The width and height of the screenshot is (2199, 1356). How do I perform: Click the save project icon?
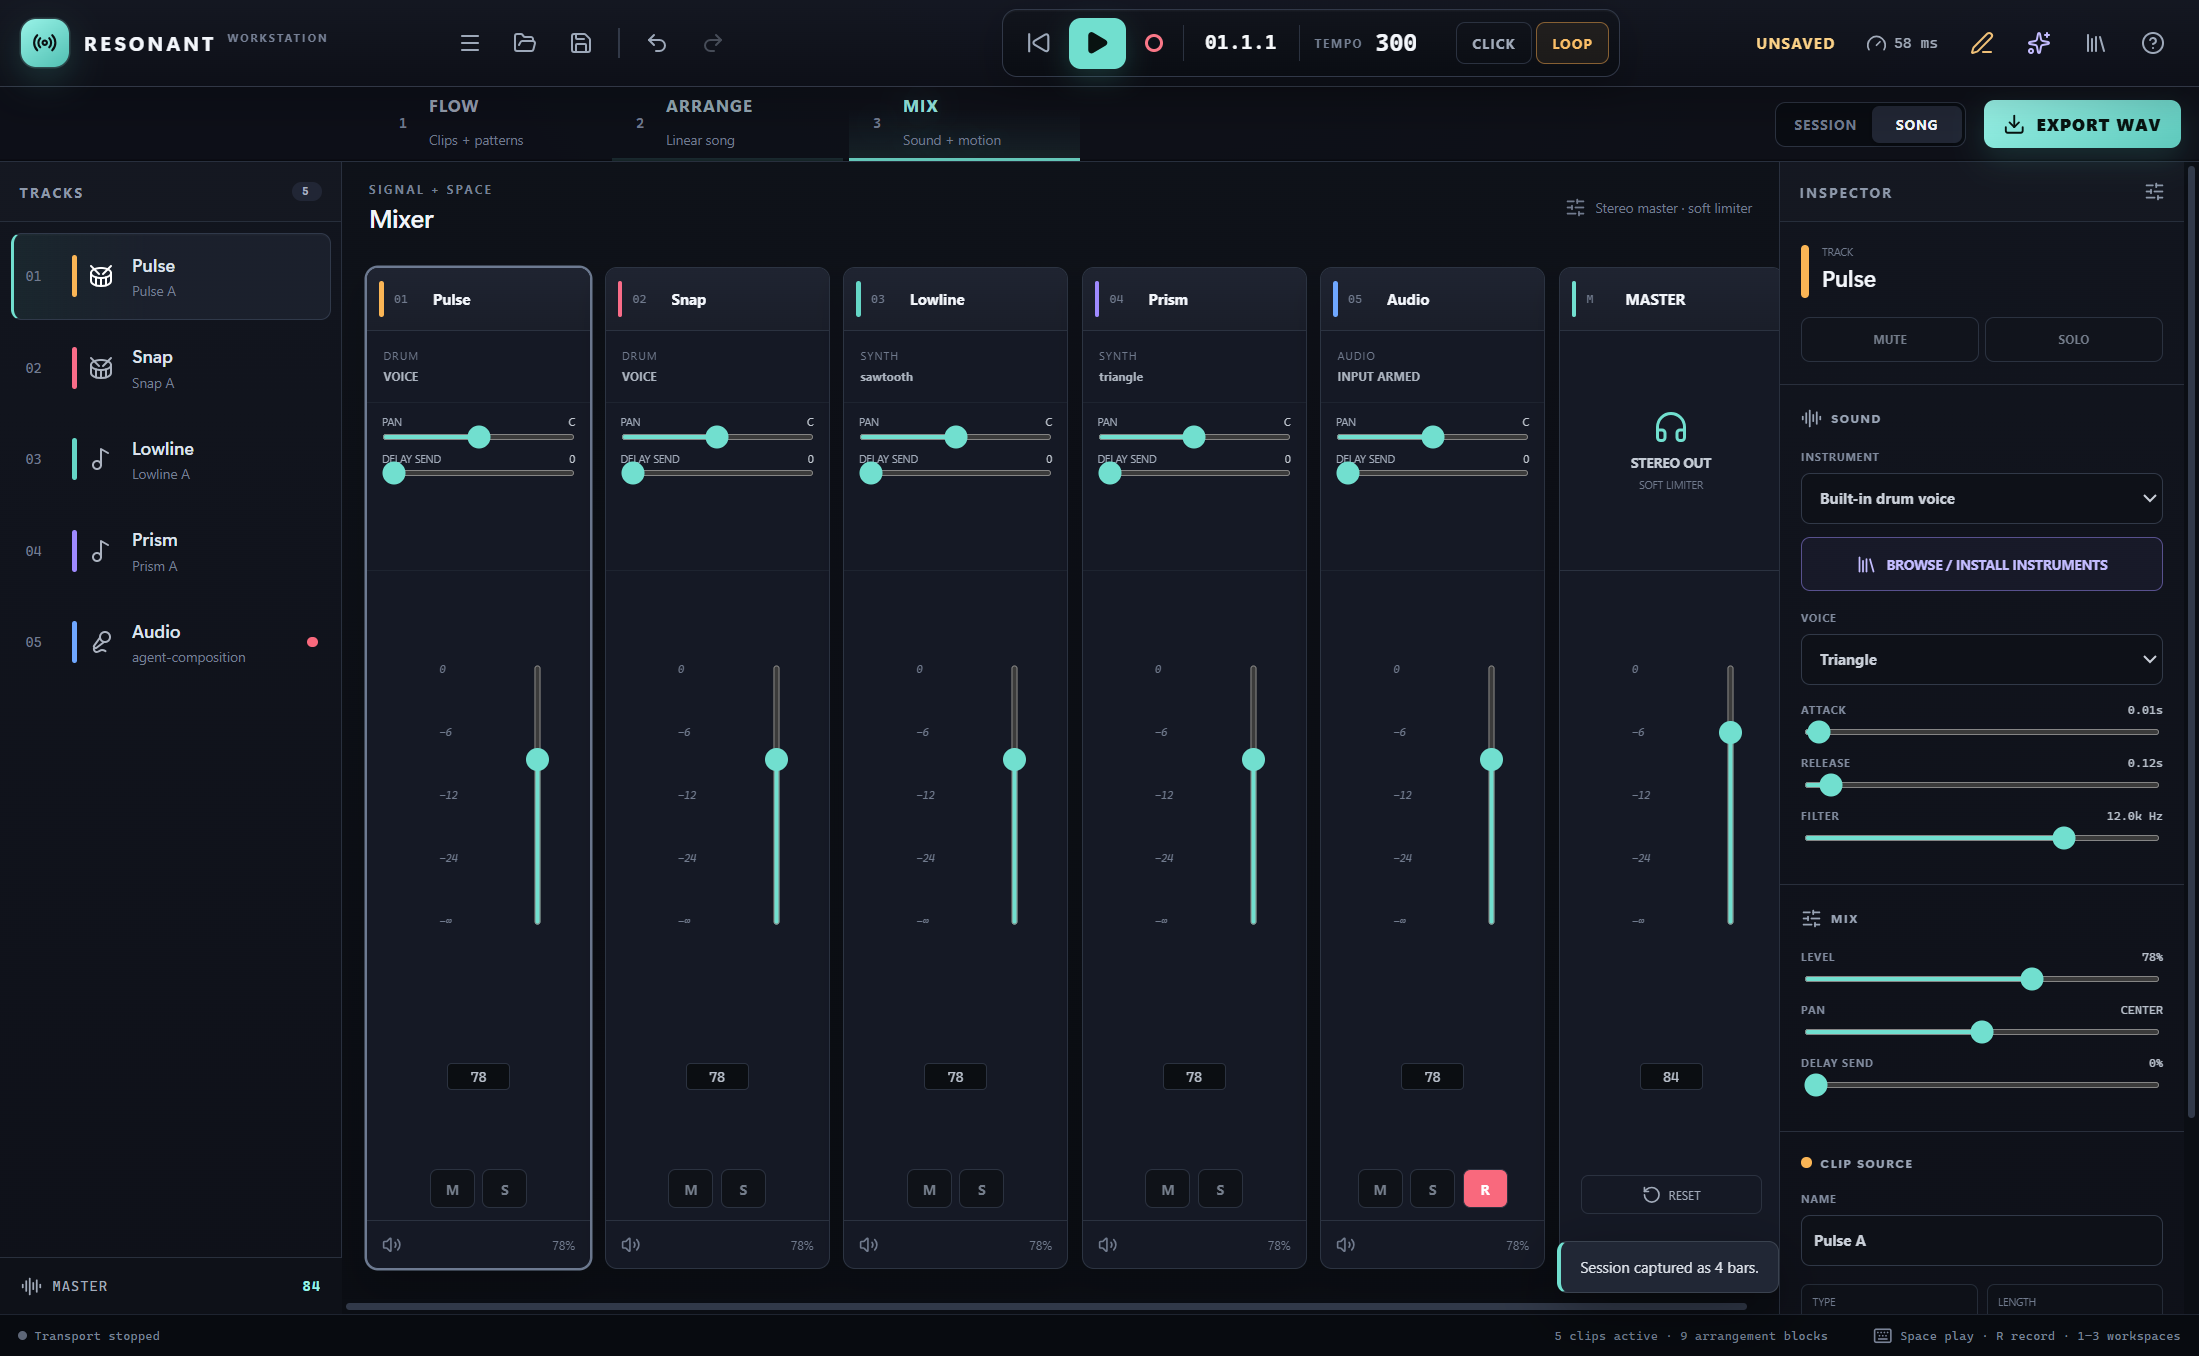581,43
